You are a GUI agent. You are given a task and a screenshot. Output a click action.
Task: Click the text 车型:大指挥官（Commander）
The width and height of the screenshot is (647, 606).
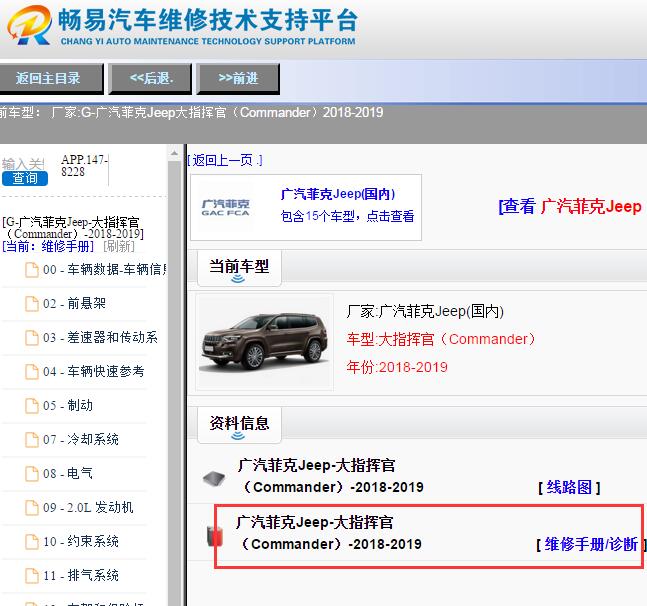coord(441,339)
